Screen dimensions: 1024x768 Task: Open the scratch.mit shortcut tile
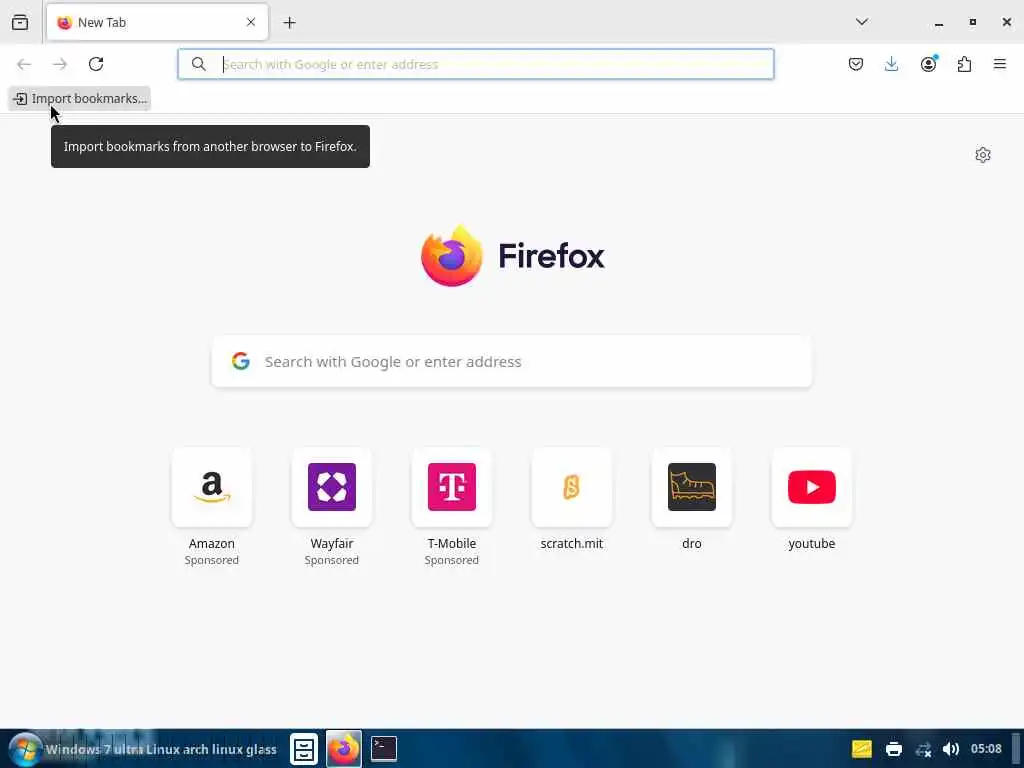[x=571, y=487]
